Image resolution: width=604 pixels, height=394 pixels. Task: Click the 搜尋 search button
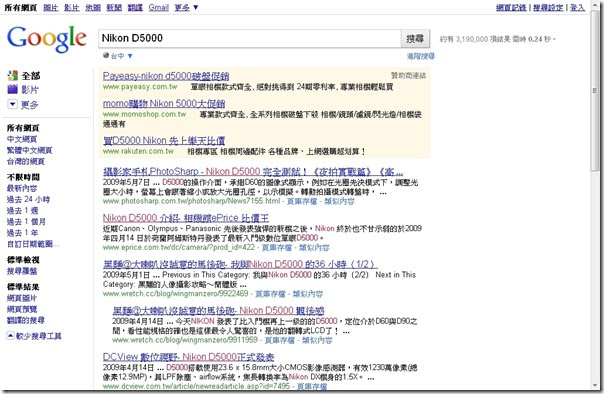click(x=415, y=38)
